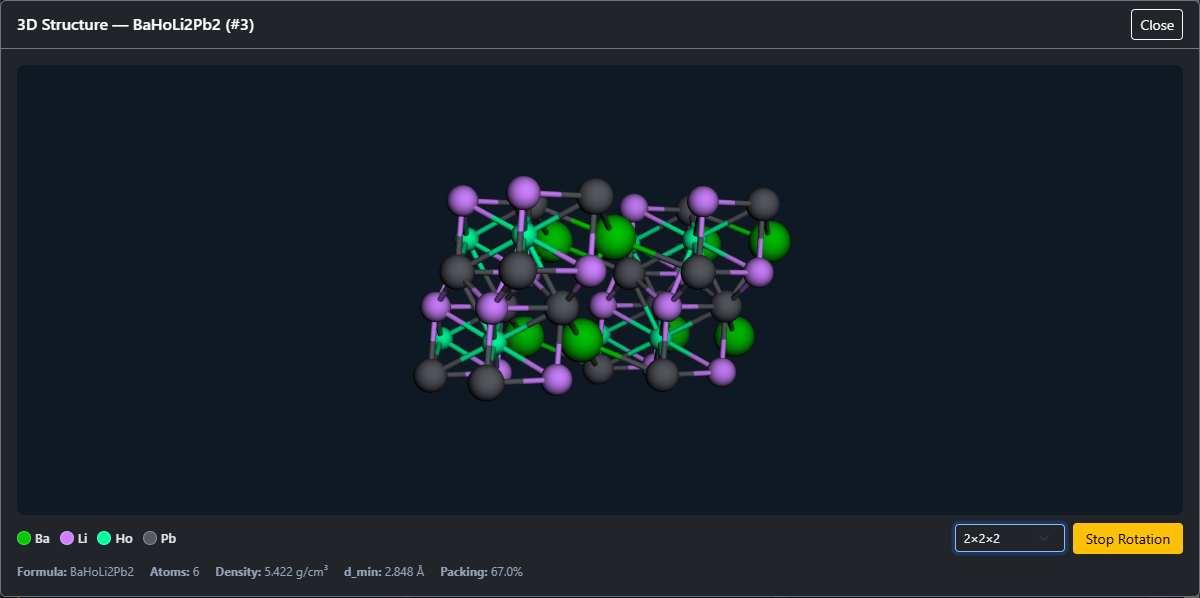Click the teal Ho legend swatch
The image size is (1200, 598).
(104, 538)
